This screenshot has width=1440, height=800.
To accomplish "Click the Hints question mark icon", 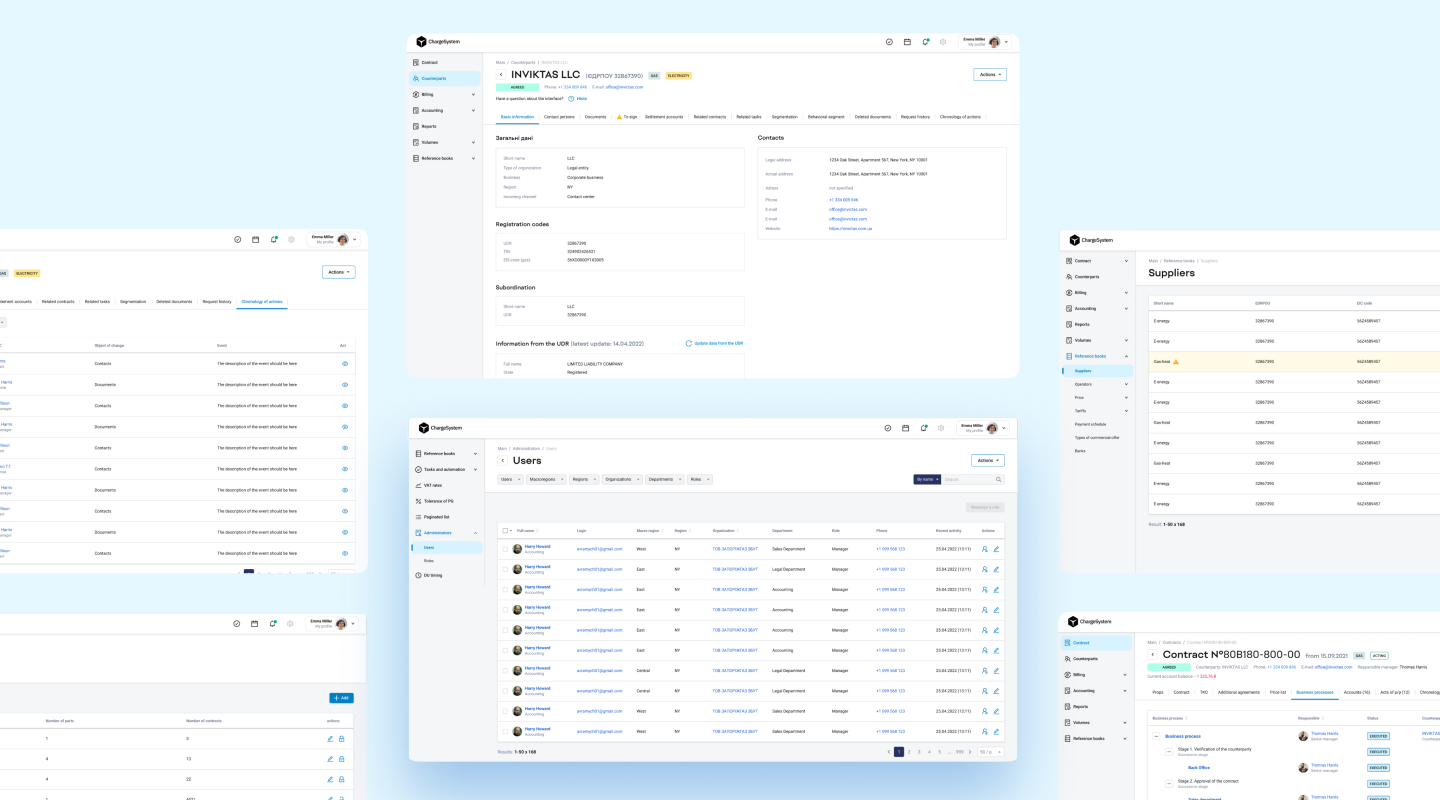I will pyautogui.click(x=571, y=99).
